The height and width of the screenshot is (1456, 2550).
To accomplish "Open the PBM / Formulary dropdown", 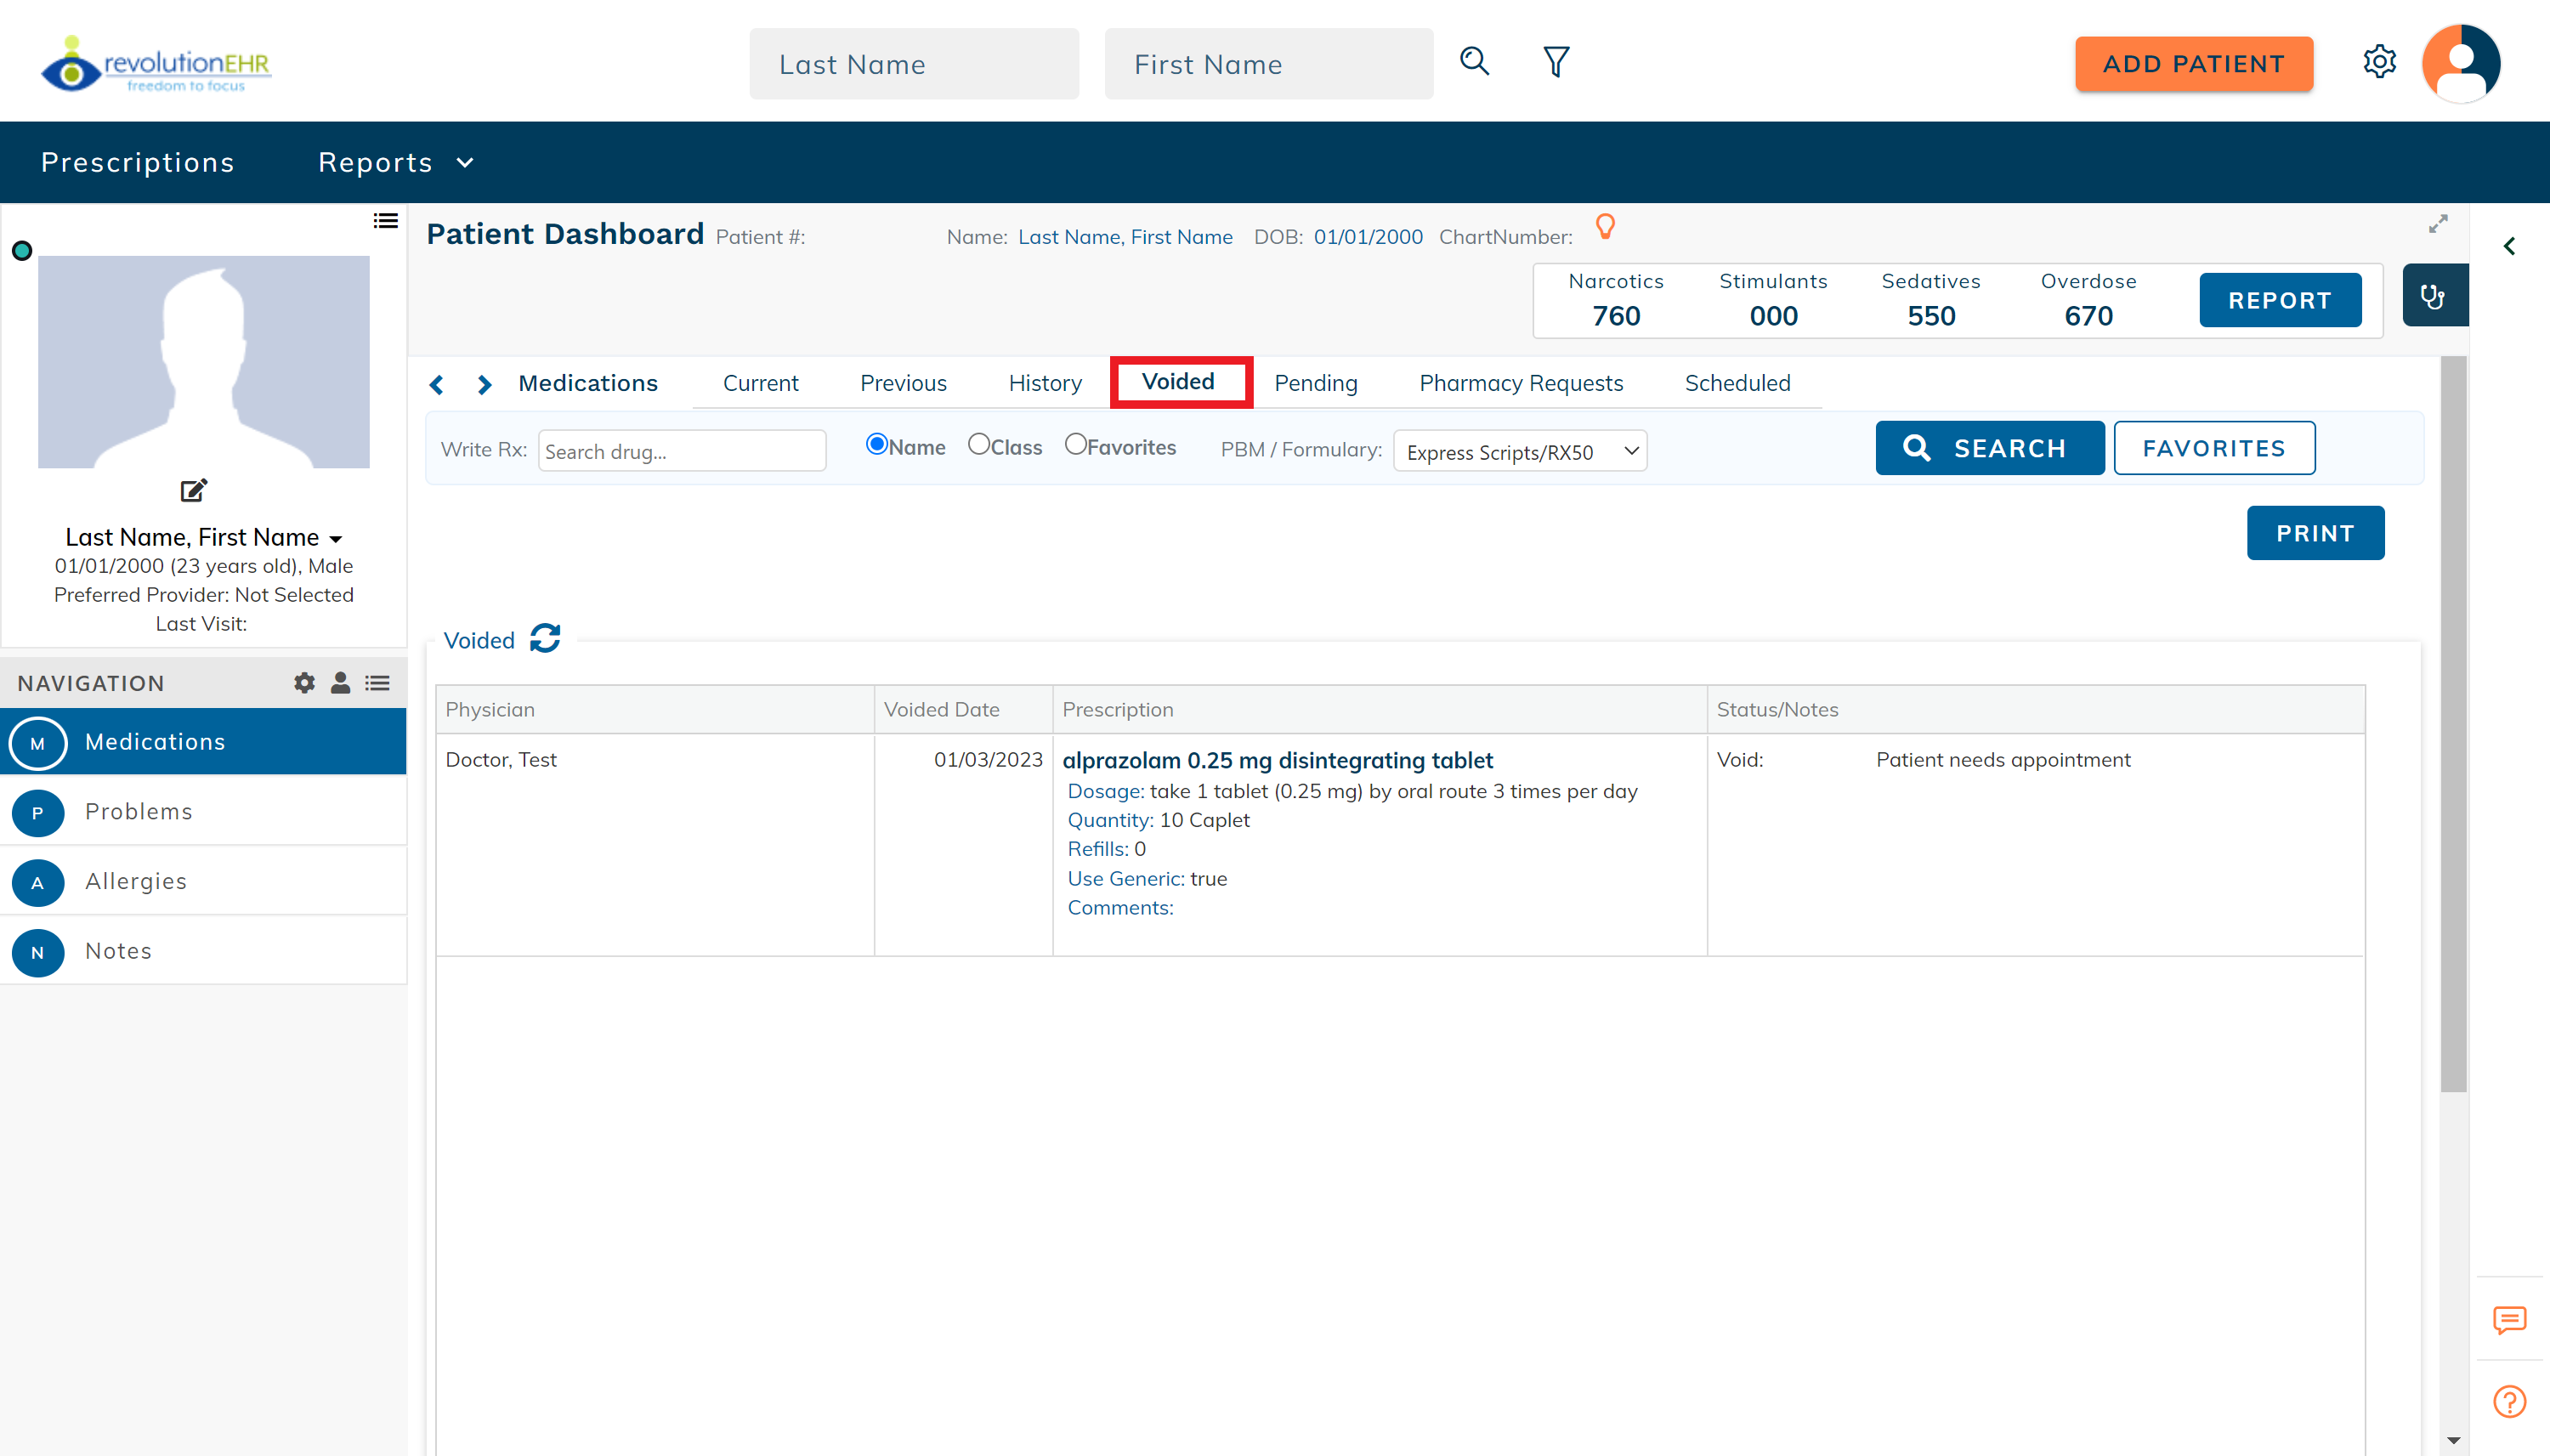I will click(x=1519, y=451).
